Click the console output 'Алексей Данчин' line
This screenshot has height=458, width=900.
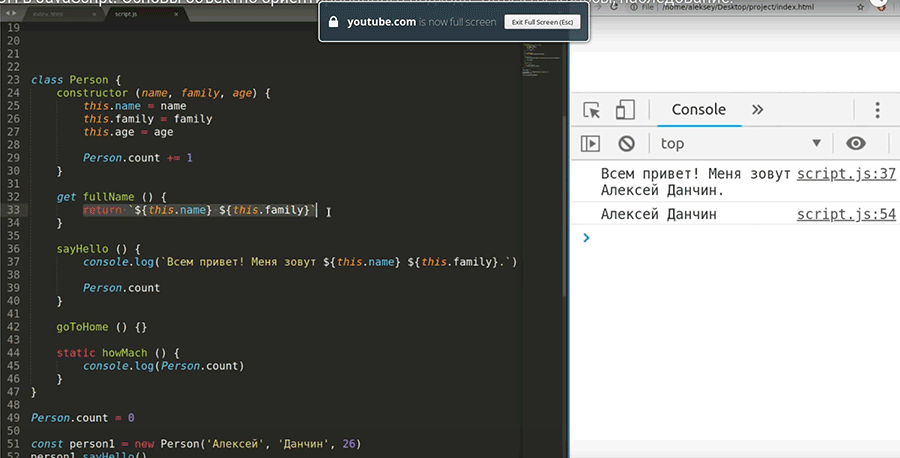click(658, 214)
